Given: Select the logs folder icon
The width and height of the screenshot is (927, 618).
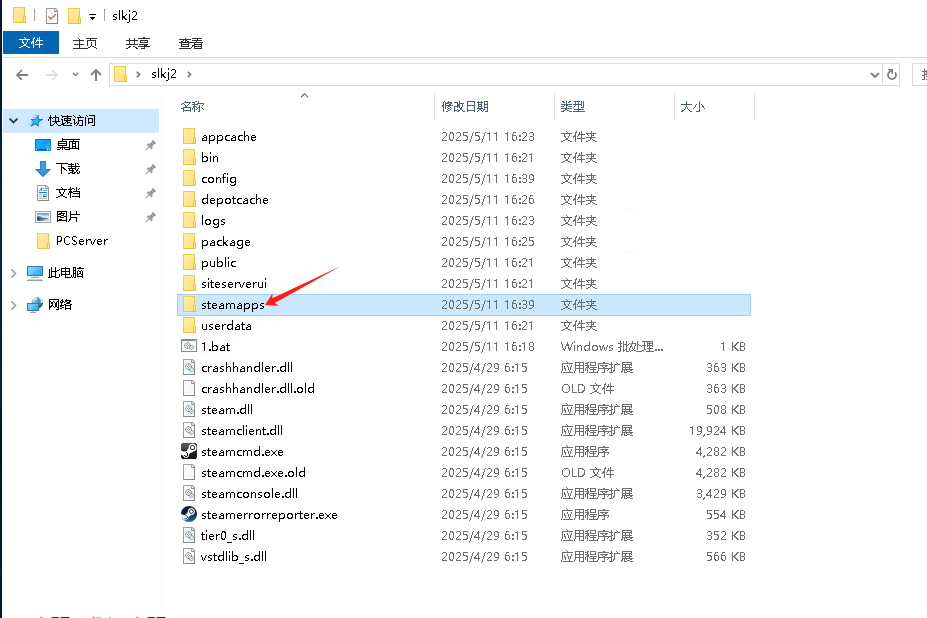Looking at the screenshot, I should click(x=189, y=221).
